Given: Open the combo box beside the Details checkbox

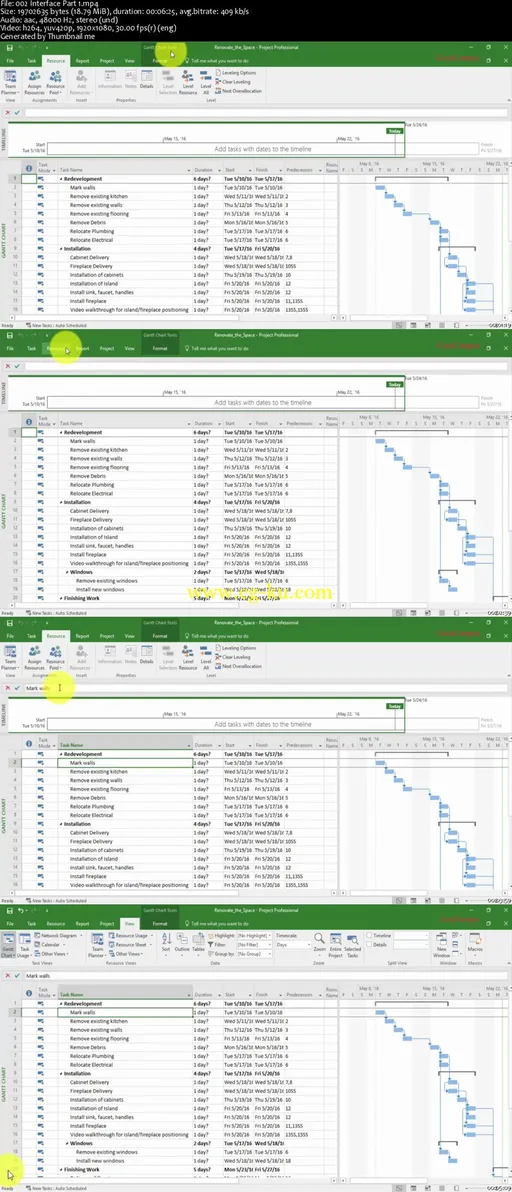Looking at the screenshot, I should [411, 943].
